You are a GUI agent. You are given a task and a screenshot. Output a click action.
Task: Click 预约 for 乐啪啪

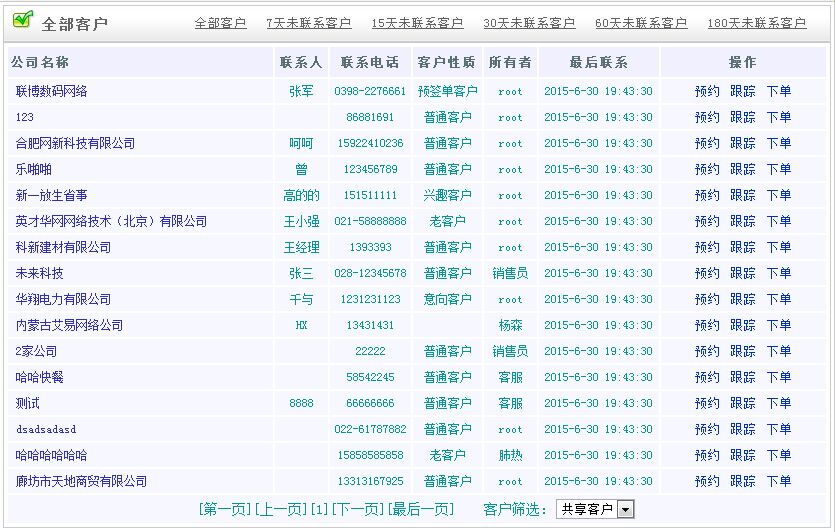click(707, 169)
